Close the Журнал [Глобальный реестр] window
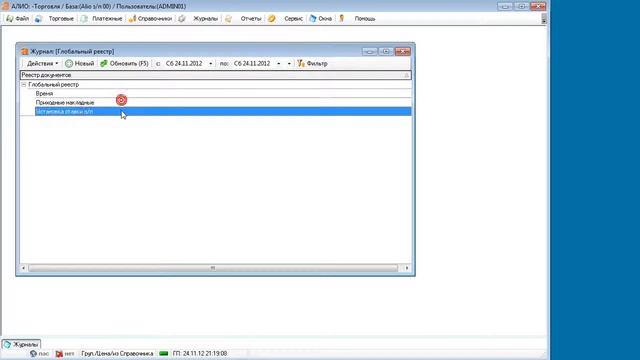This screenshot has width=640, height=360. pos(402,51)
